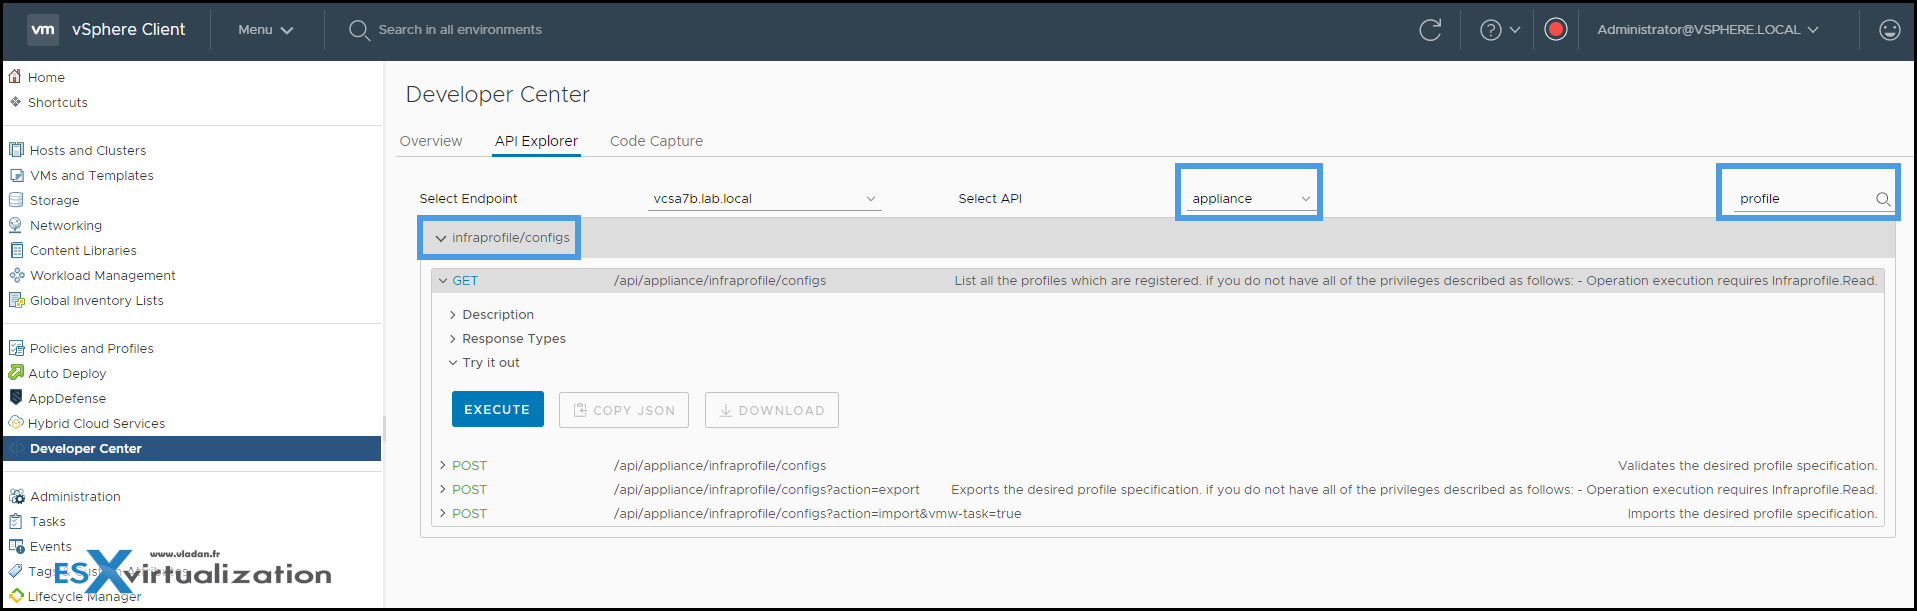Open the Storage navigation item
1917x611 pixels.
(x=54, y=200)
